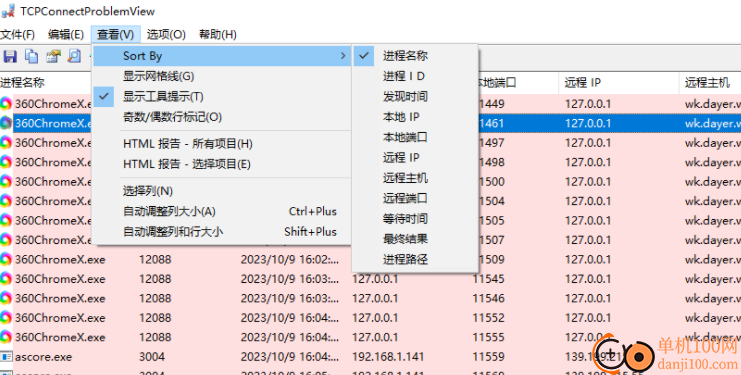This screenshot has height=375, width=741.
Task: Click local port cell 11552
Action: coord(489,318)
